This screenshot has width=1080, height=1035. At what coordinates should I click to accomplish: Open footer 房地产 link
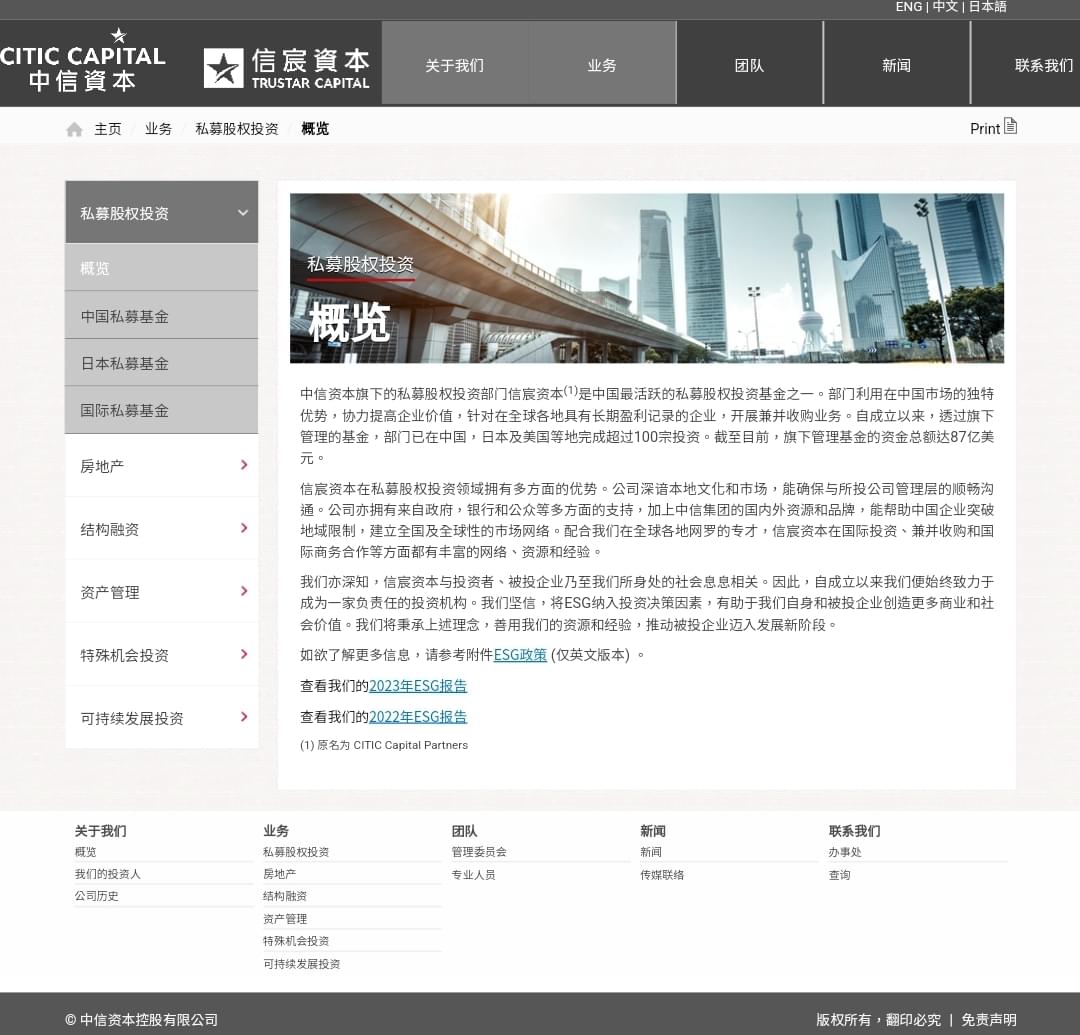click(280, 874)
